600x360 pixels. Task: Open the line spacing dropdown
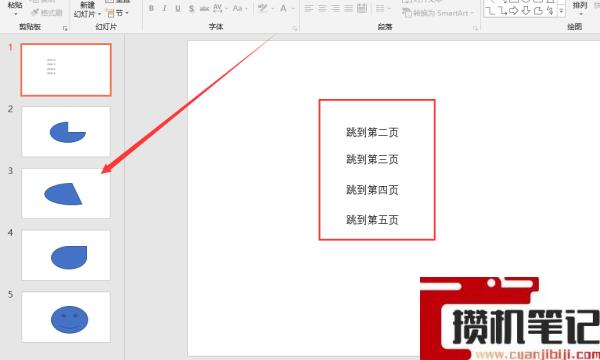[383, 8]
